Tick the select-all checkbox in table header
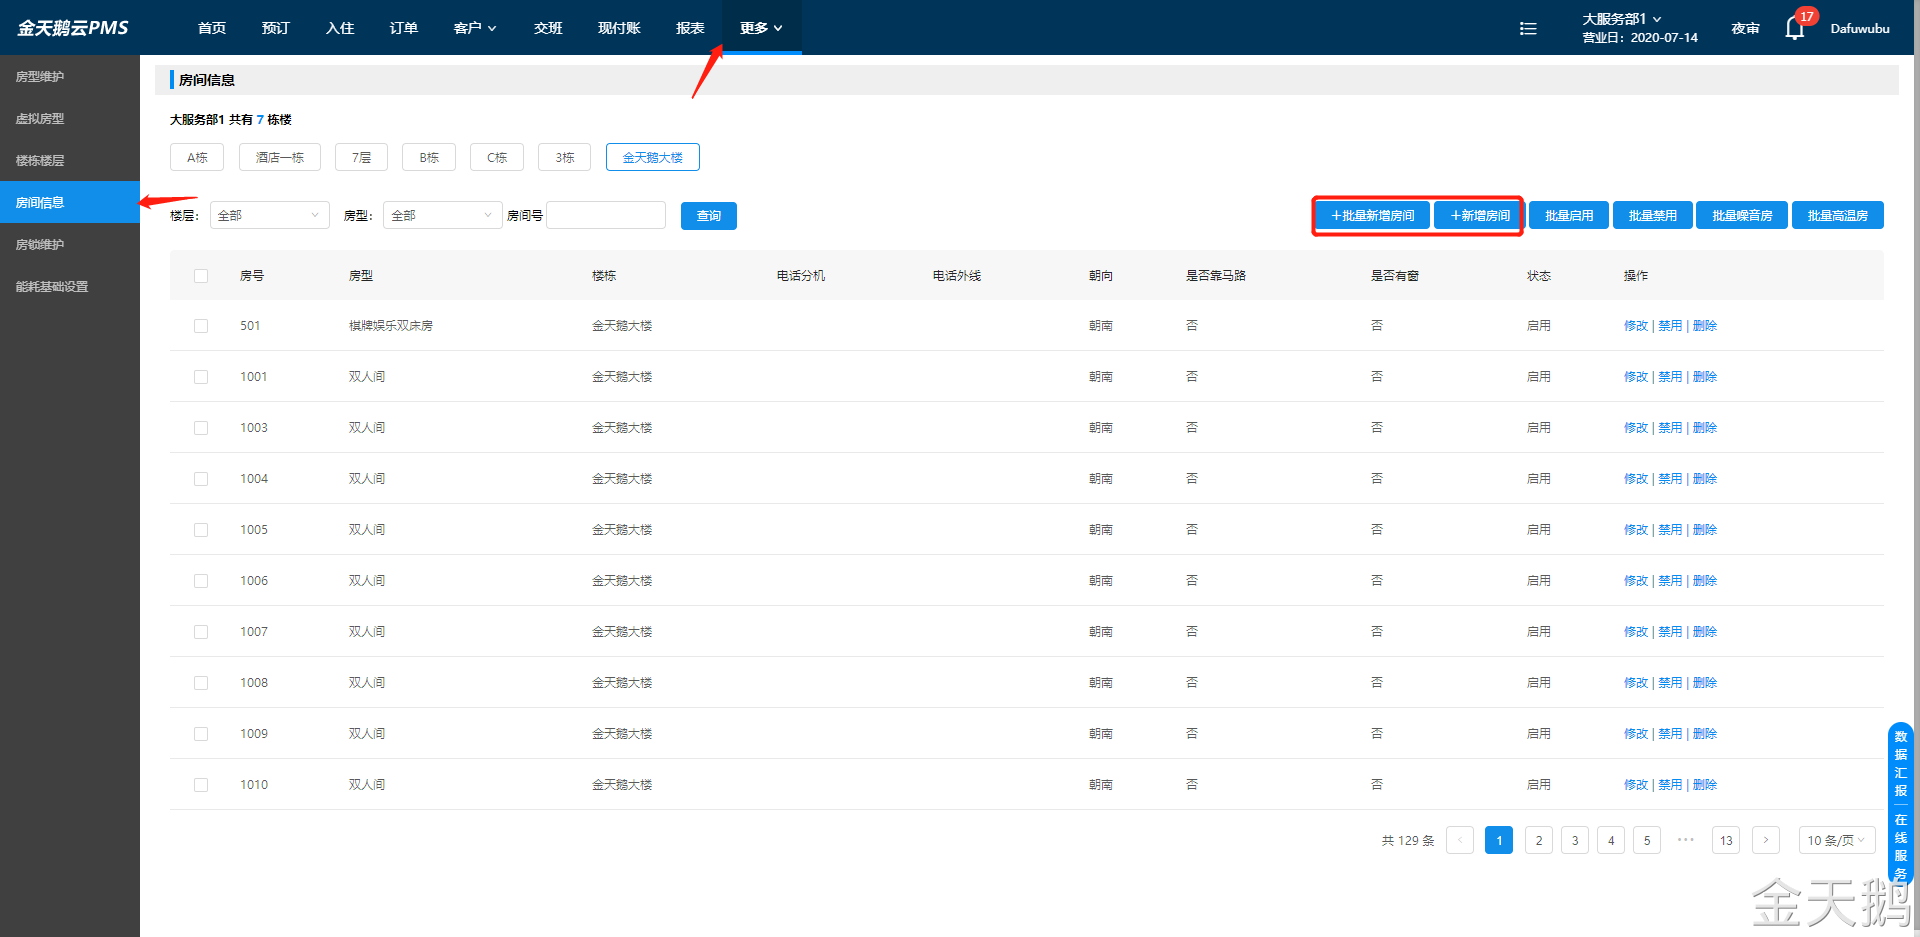Image resolution: width=1920 pixels, height=937 pixels. pyautogui.click(x=201, y=276)
